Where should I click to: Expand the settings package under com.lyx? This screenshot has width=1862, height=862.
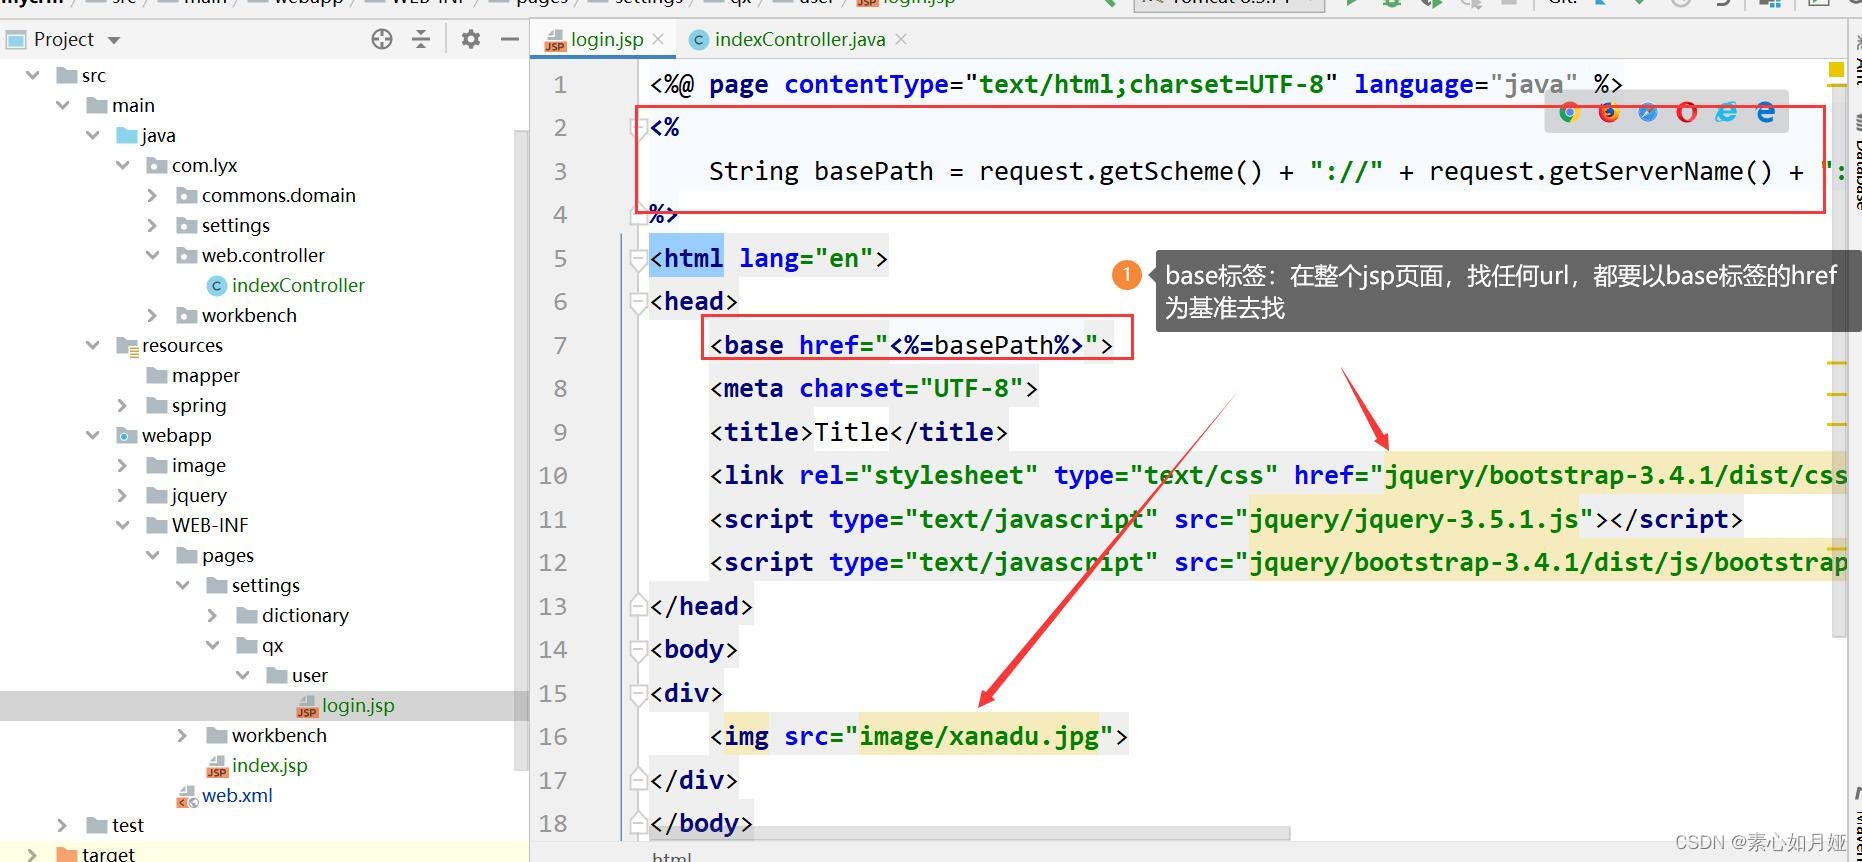[x=153, y=225]
